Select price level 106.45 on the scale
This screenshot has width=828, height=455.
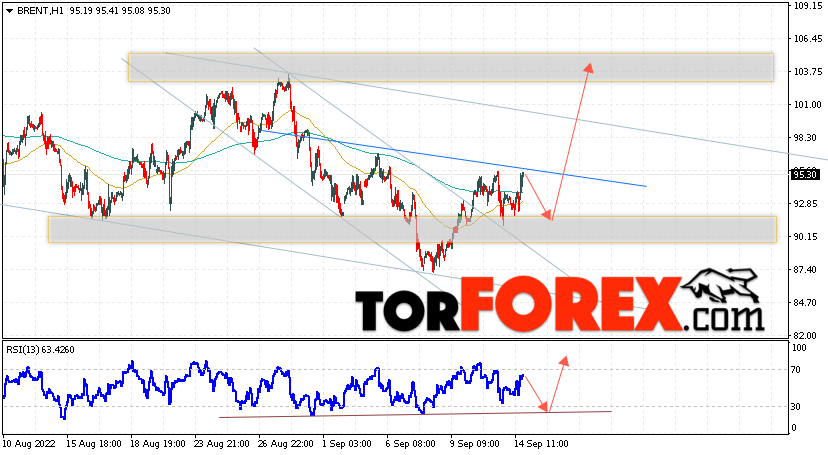tap(808, 39)
